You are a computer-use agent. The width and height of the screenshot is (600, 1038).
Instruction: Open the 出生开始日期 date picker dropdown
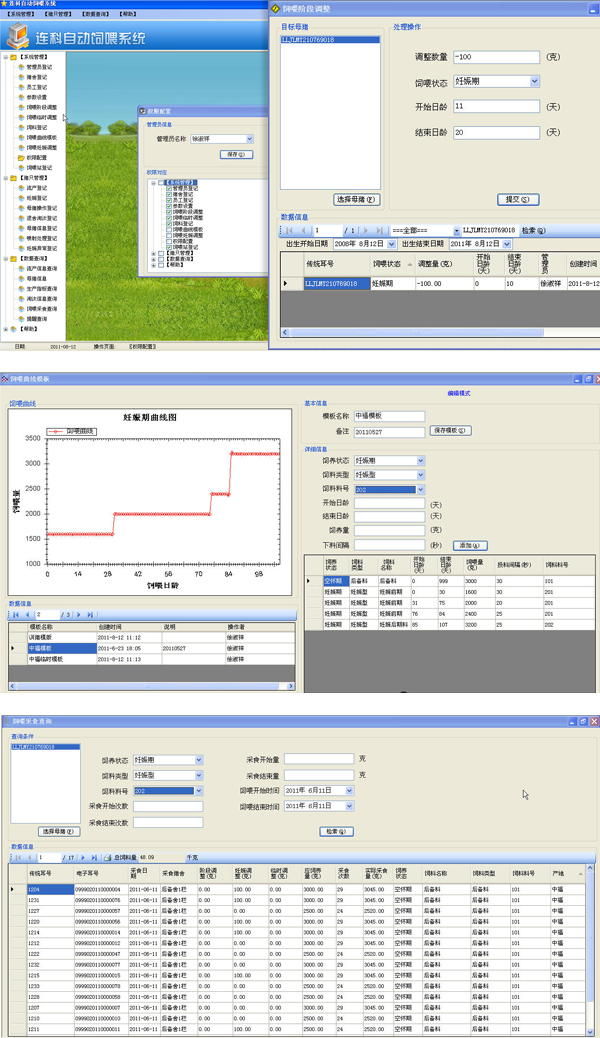pyautogui.click(x=391, y=243)
